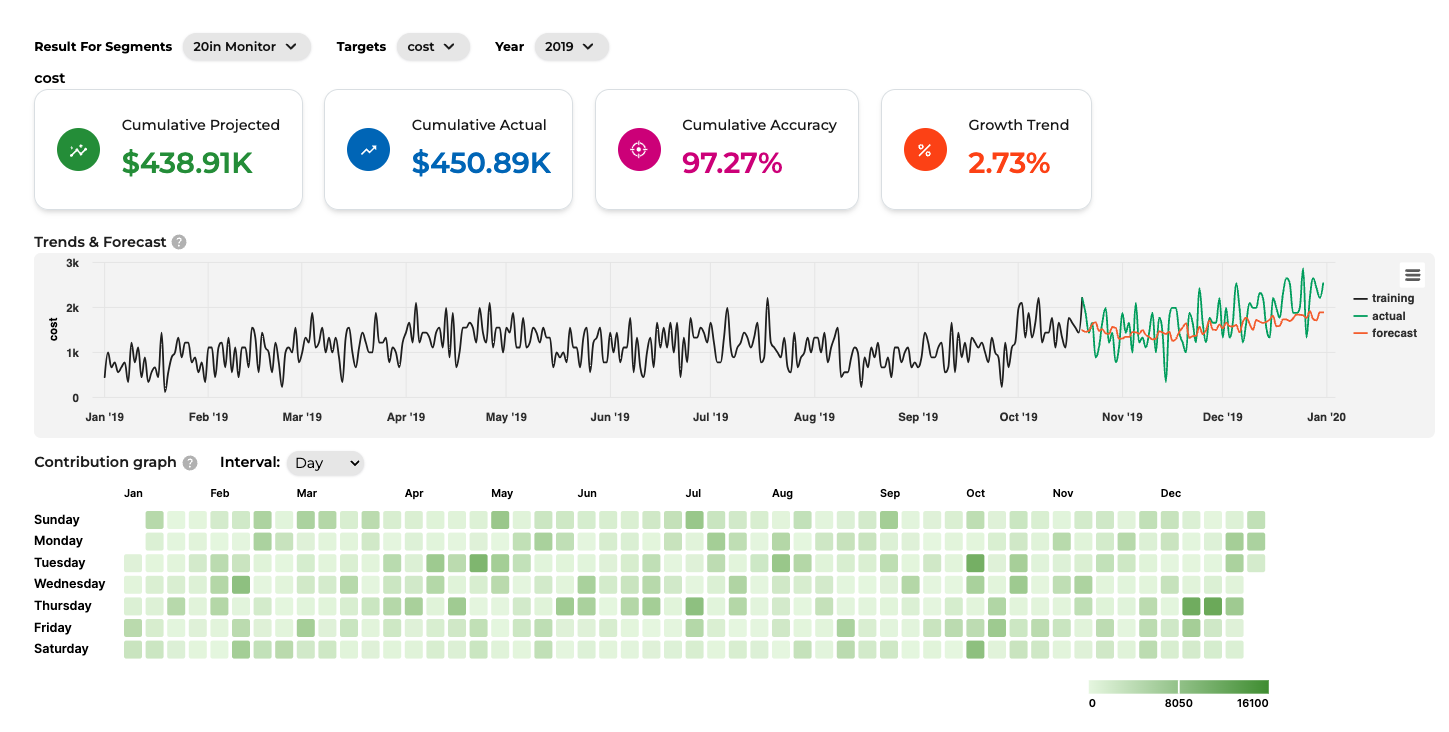Image resolution: width=1449 pixels, height=732 pixels.
Task: Click the pink Cumulative Accuracy target icon
Action: click(639, 150)
